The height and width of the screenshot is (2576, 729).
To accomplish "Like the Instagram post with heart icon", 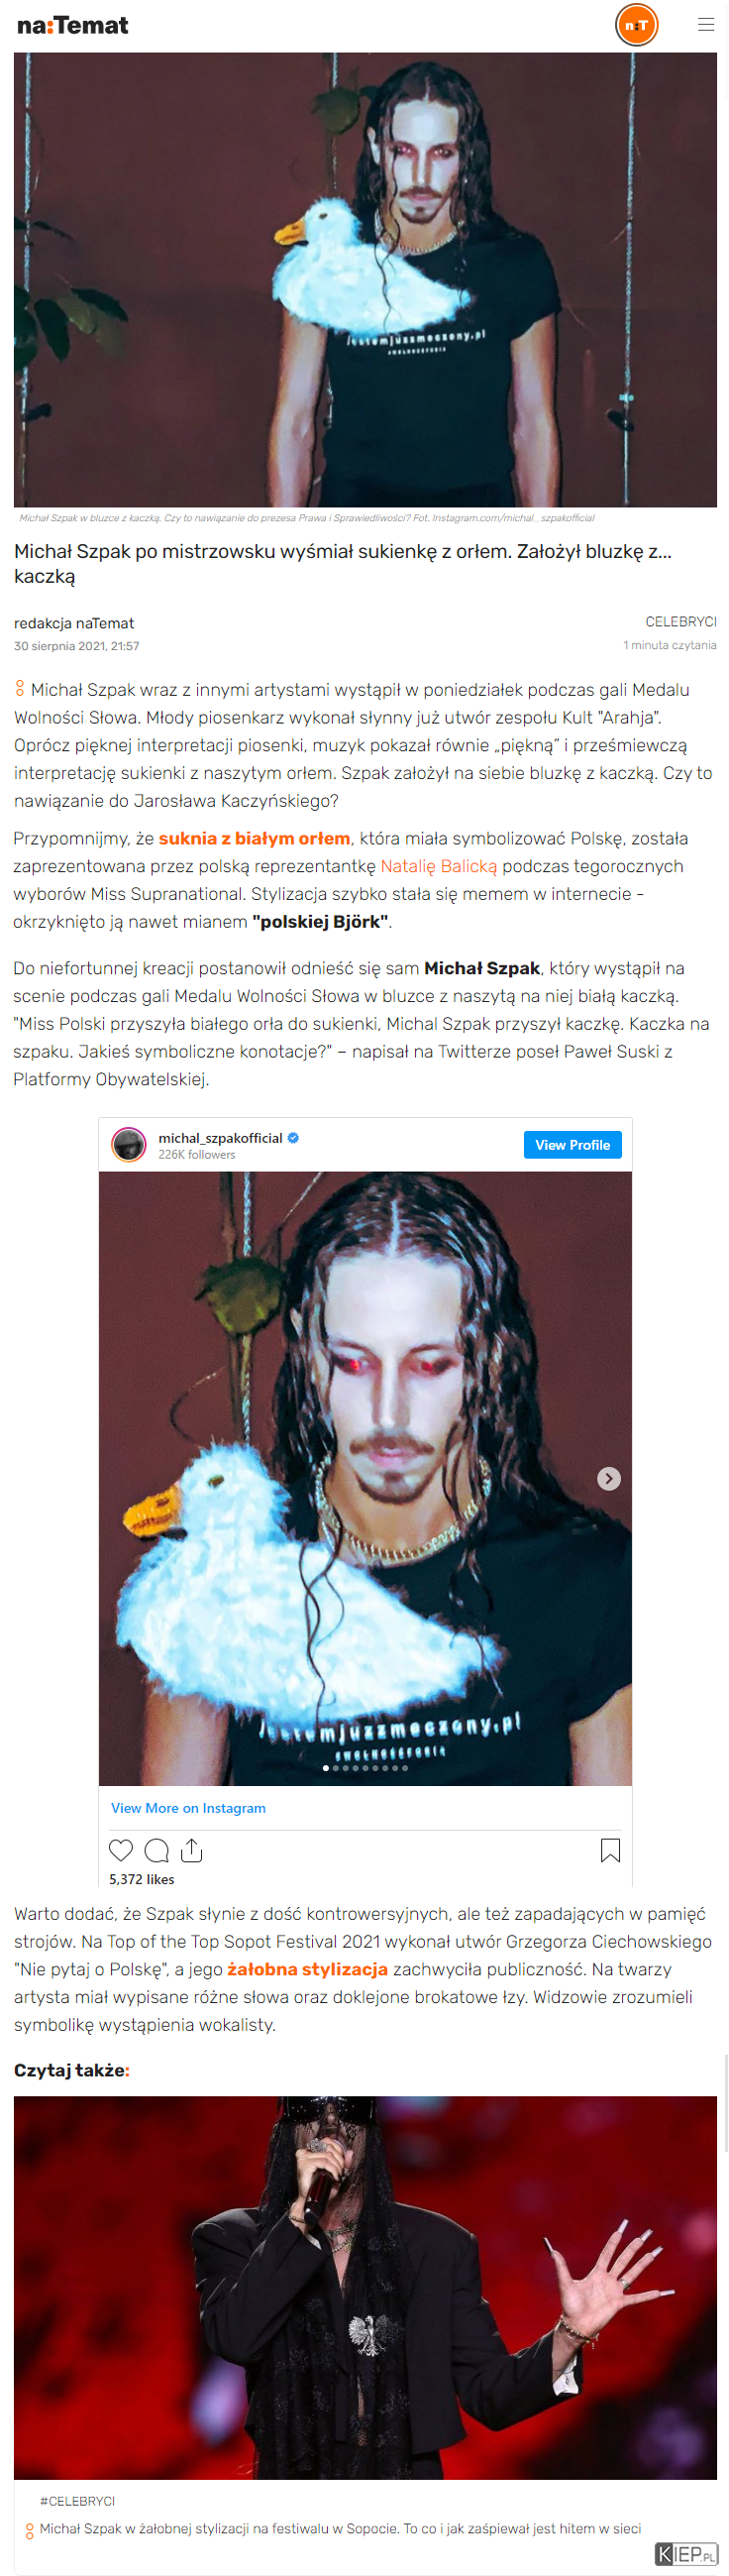I will [x=120, y=1850].
